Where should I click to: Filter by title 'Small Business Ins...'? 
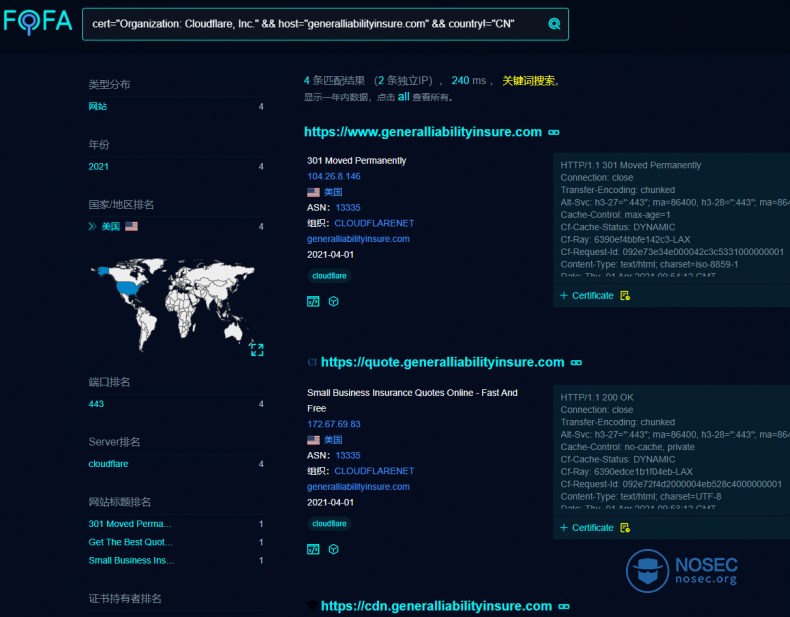pos(131,560)
